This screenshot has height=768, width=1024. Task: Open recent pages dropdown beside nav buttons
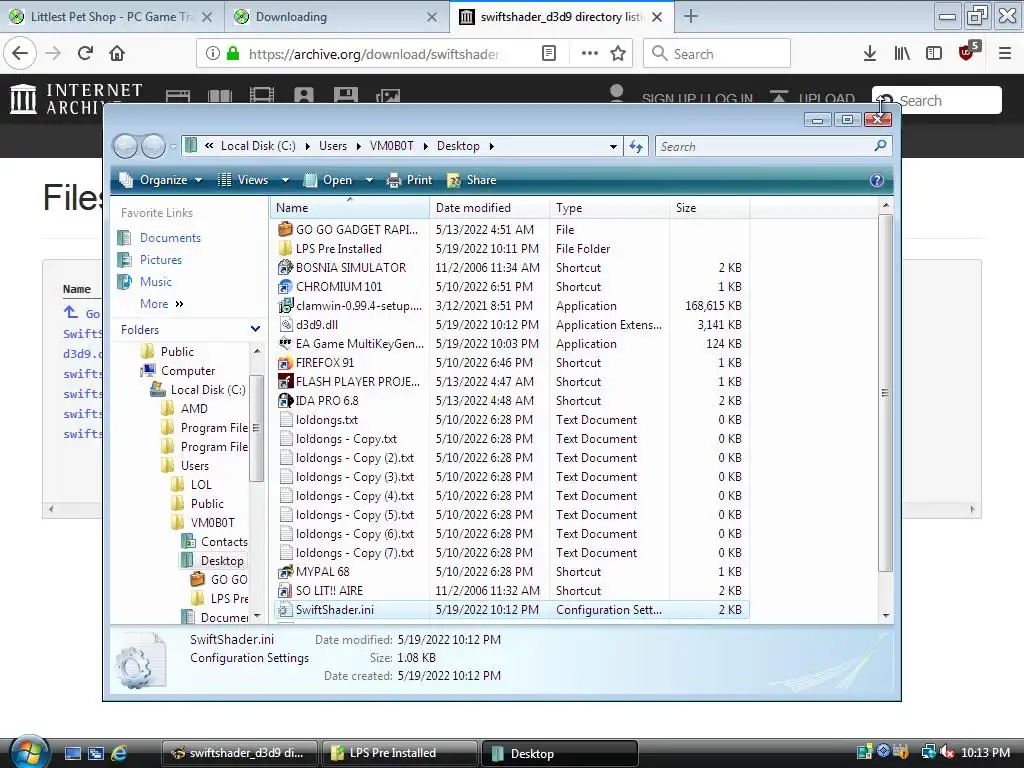pos(172,146)
